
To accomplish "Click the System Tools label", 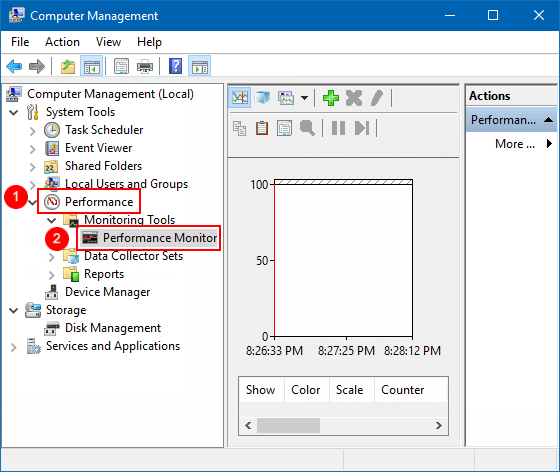I will [x=80, y=112].
